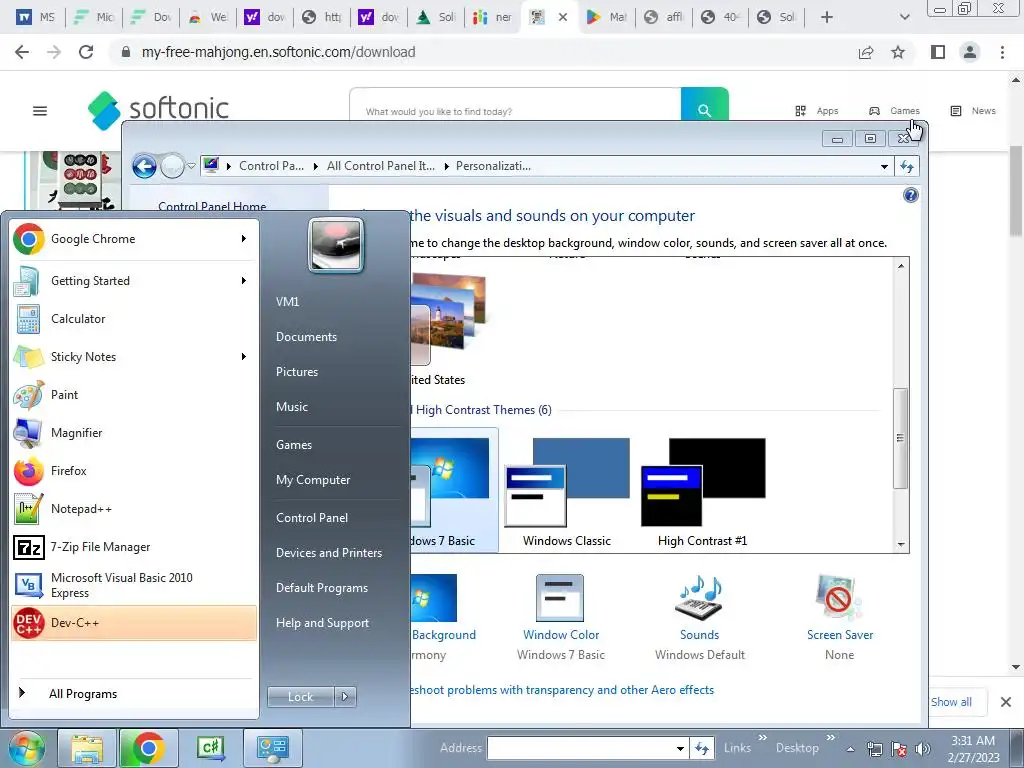Image resolution: width=1024 pixels, height=768 pixels.
Task: Click Show all downloads link
Action: (x=951, y=702)
